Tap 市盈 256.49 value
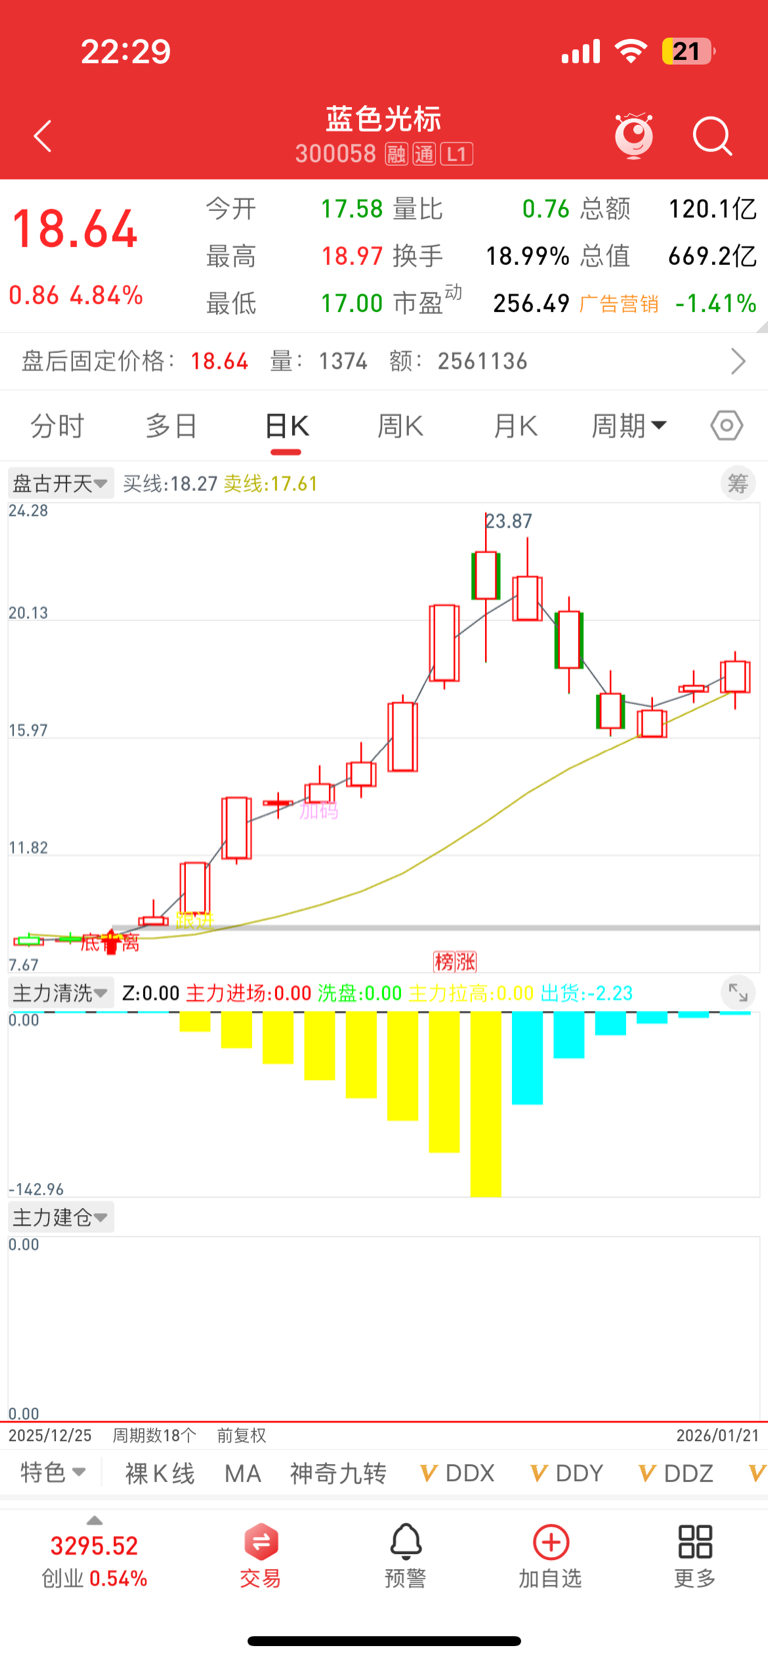The width and height of the screenshot is (768, 1663). tap(531, 303)
